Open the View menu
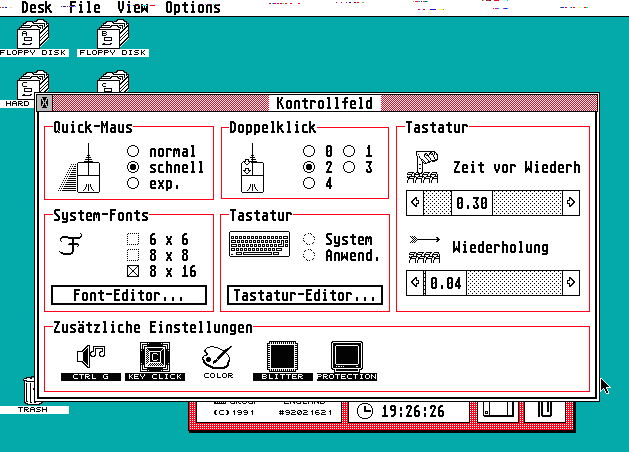629x452 pixels. pyautogui.click(x=133, y=8)
